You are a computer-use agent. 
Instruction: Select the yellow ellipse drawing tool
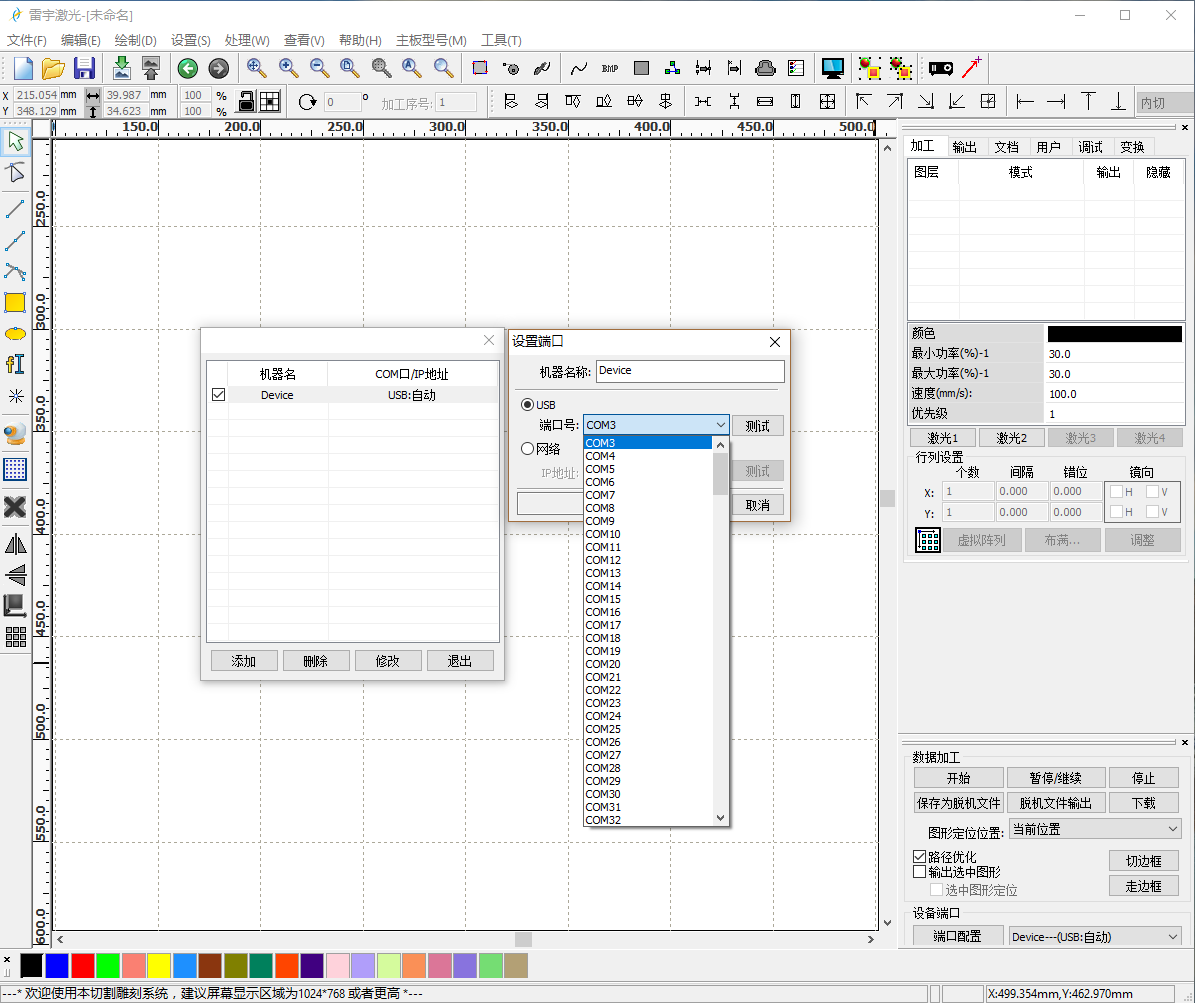(15, 334)
